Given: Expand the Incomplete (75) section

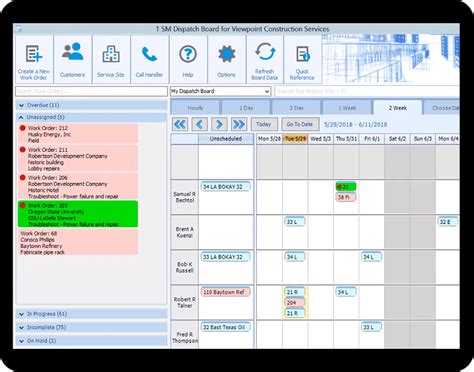Looking at the screenshot, I should click(x=92, y=327).
